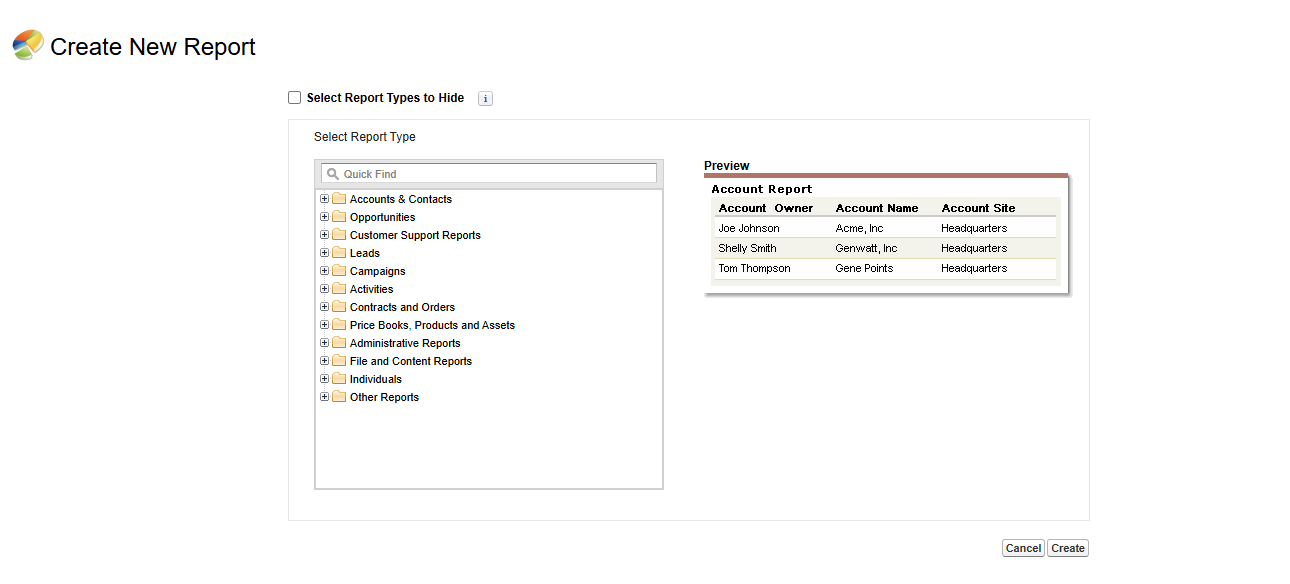The image size is (1290, 584).
Task: Expand the File and Content Reports category
Action: 324,361
